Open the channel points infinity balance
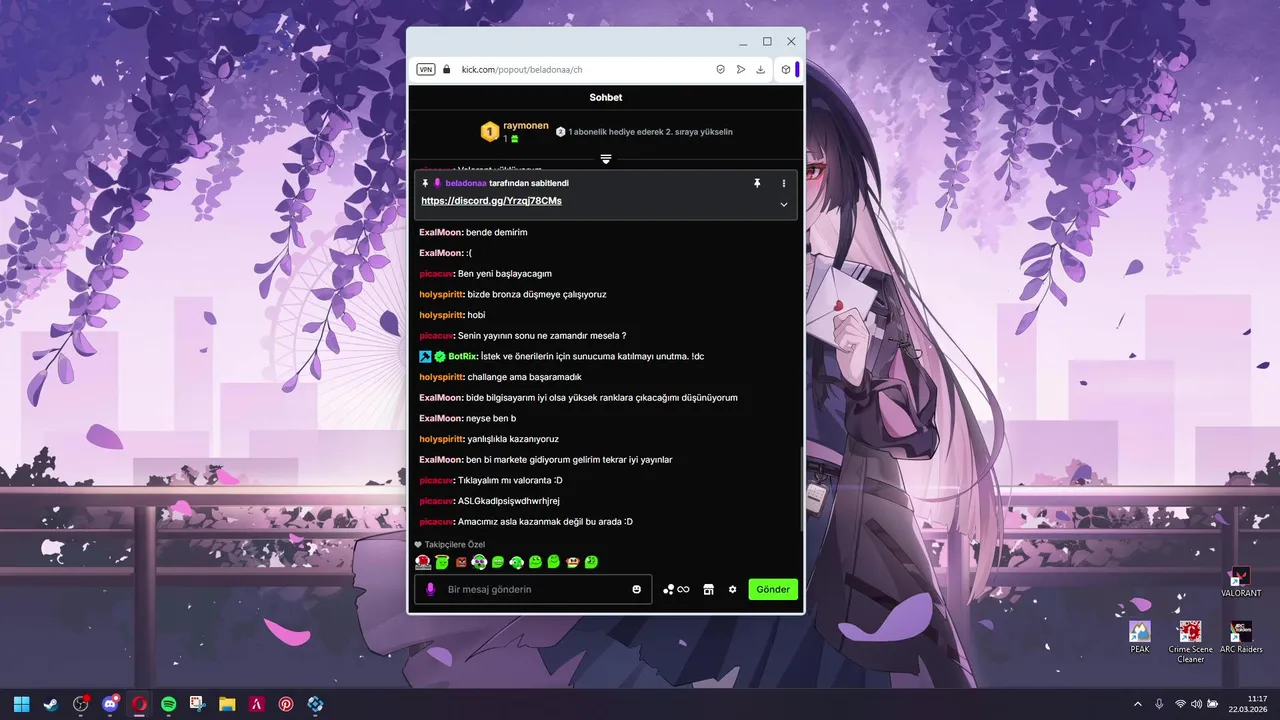Viewport: 1280px width, 720px height. [676, 589]
